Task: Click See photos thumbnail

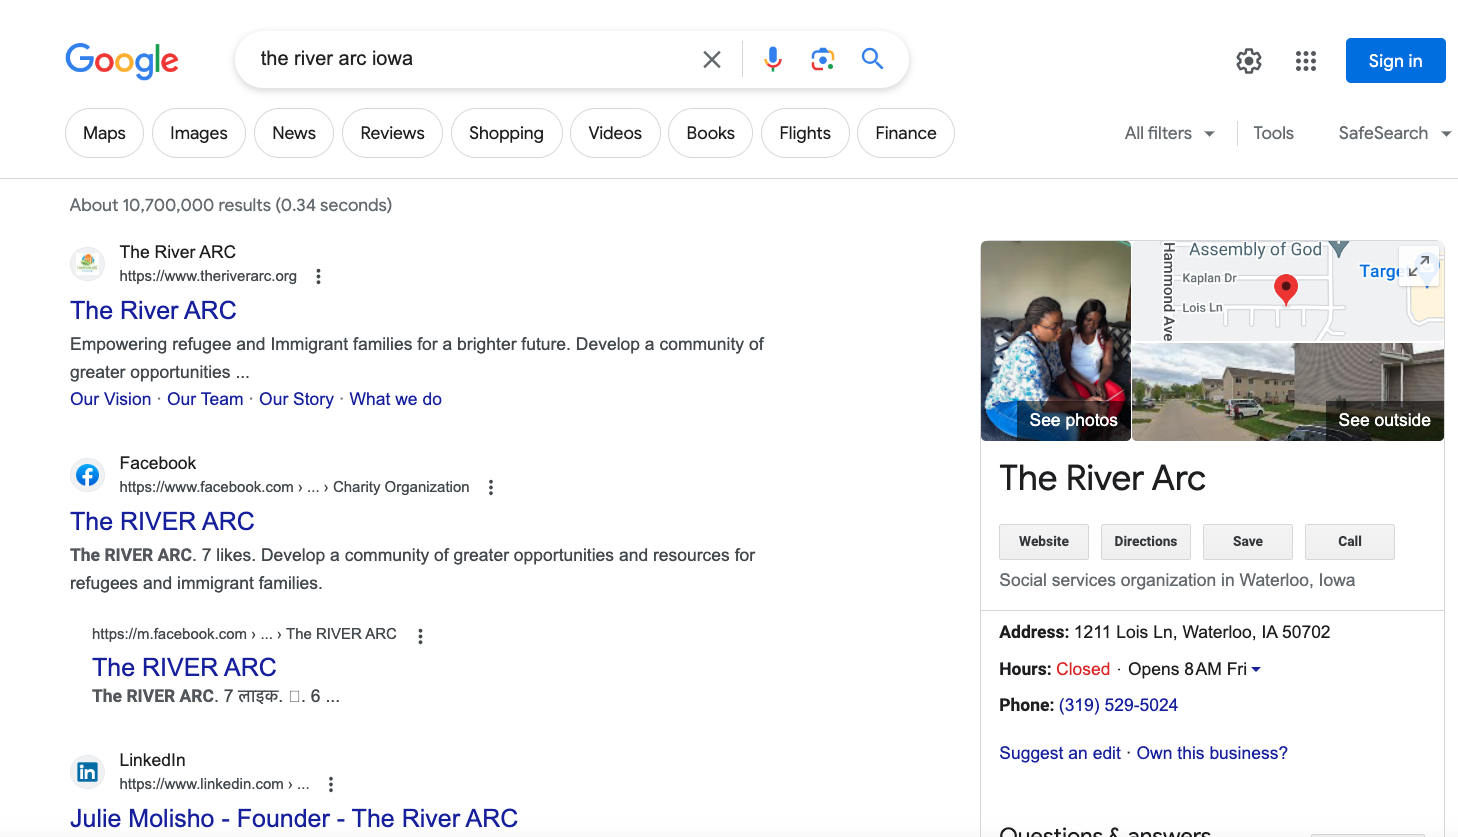Action: click(x=1056, y=340)
